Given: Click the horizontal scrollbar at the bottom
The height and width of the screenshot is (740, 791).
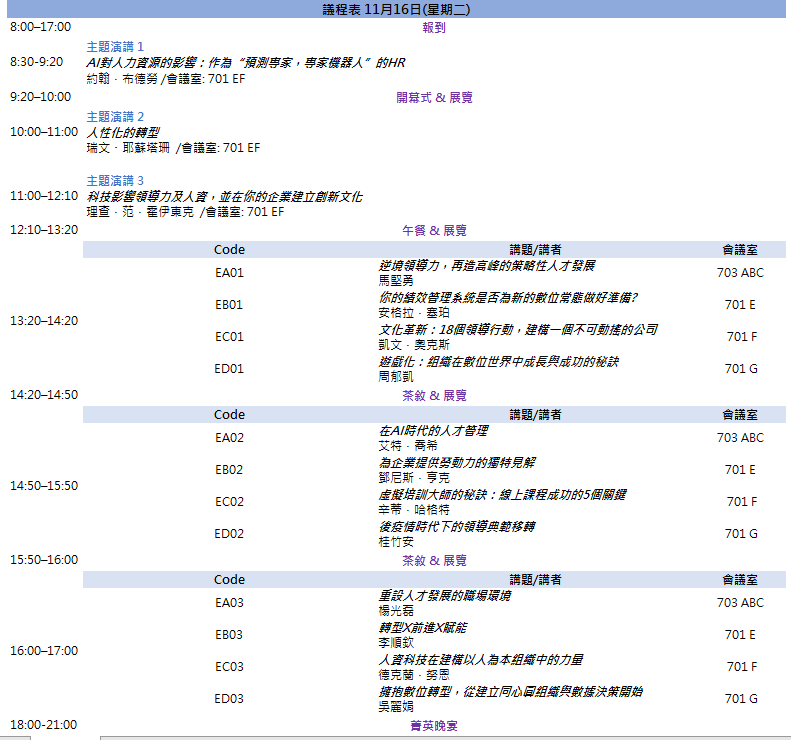Looking at the screenshot, I should pos(440,737).
